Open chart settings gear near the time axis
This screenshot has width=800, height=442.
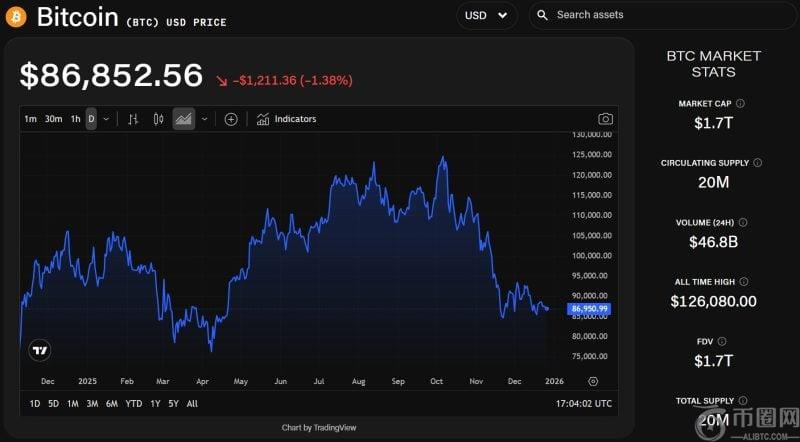(593, 381)
